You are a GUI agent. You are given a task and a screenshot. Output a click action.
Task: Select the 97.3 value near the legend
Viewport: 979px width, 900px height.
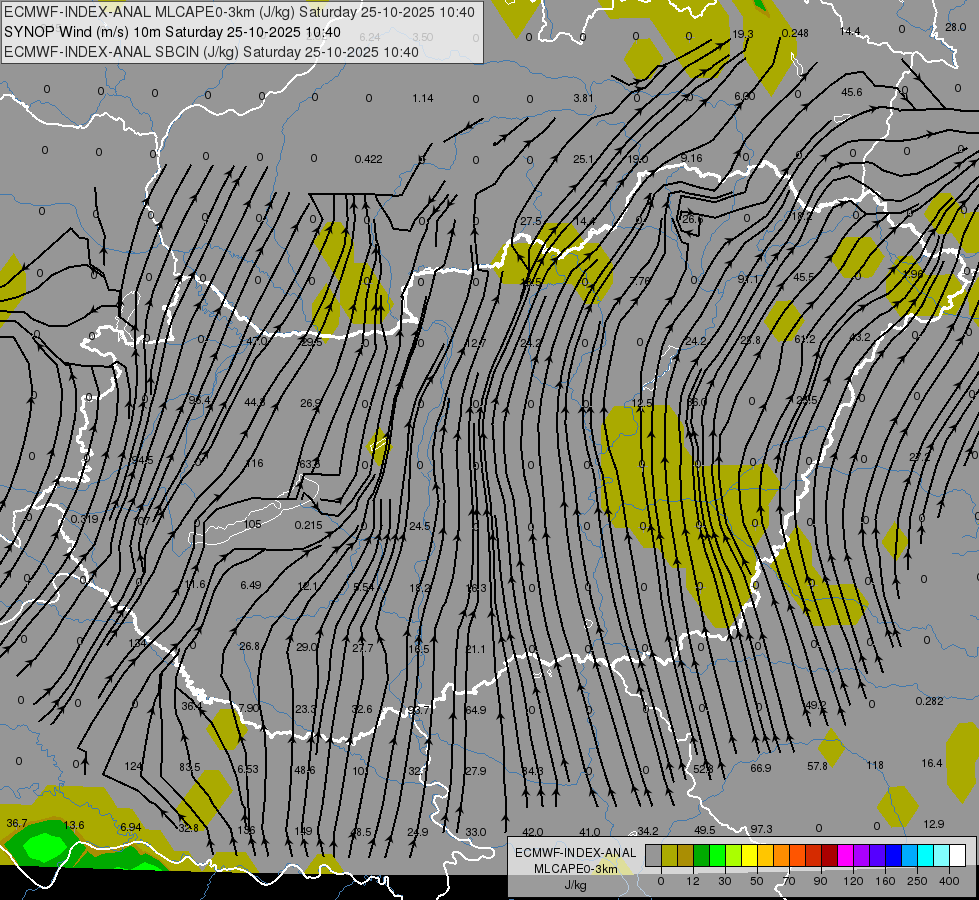click(761, 829)
